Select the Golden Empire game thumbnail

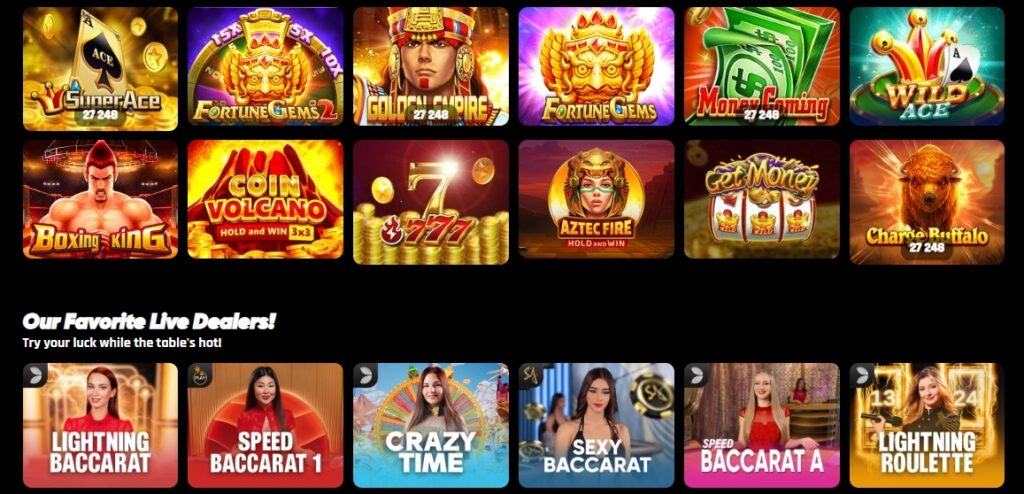(x=431, y=66)
